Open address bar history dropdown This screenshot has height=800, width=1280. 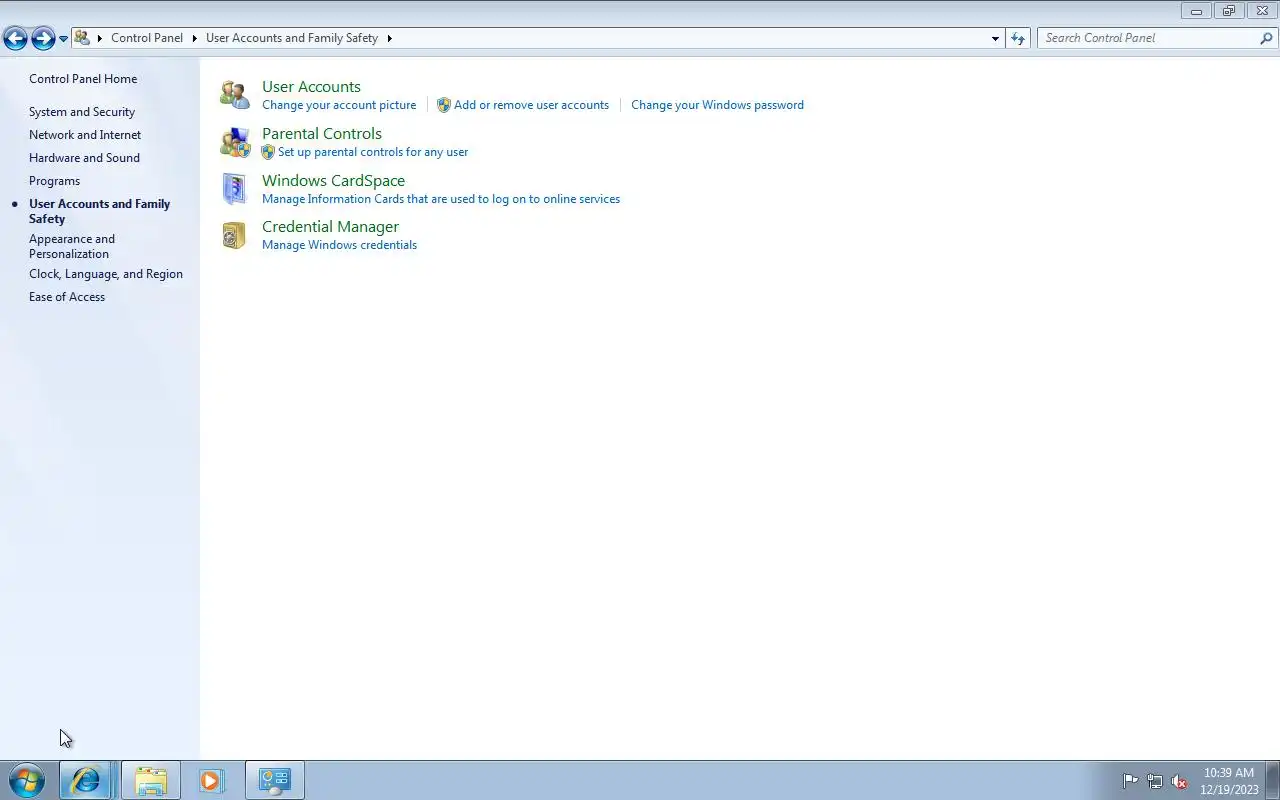(x=995, y=38)
